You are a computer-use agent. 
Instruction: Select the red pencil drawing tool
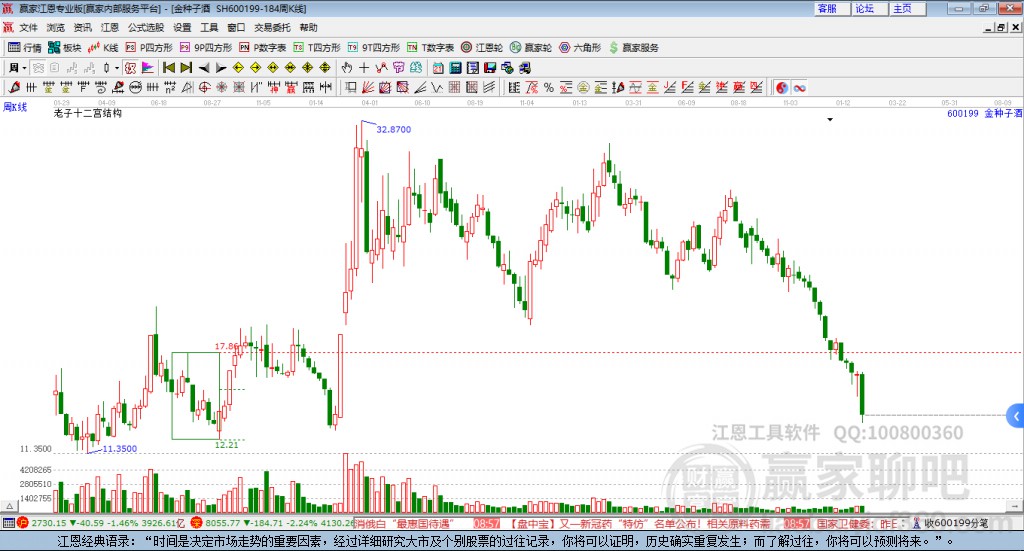point(14,87)
